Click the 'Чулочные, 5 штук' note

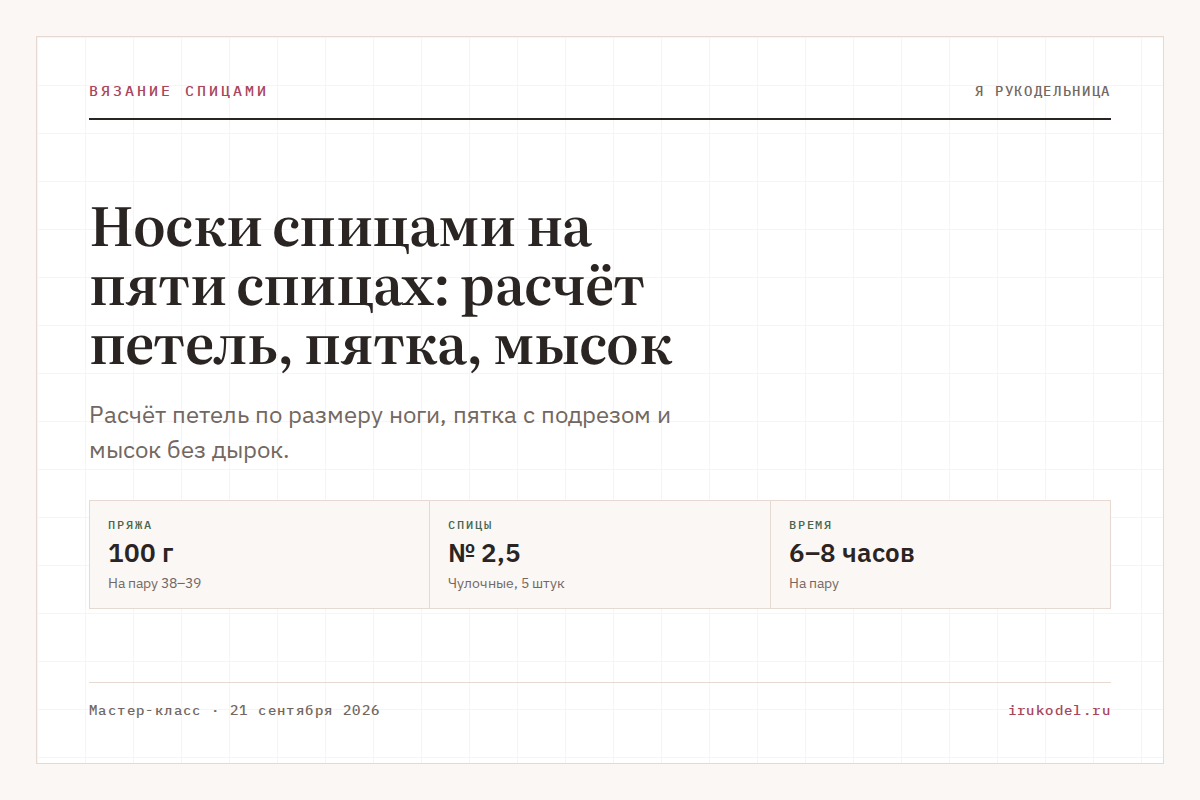point(506,583)
